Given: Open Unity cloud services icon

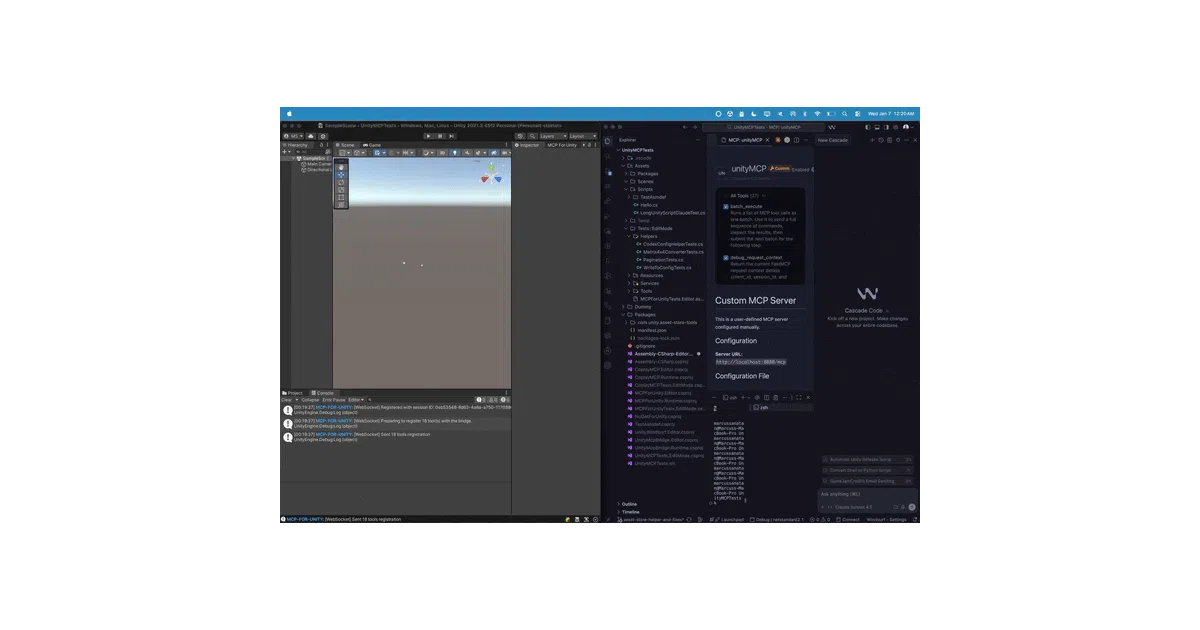Looking at the screenshot, I should click(x=311, y=136).
